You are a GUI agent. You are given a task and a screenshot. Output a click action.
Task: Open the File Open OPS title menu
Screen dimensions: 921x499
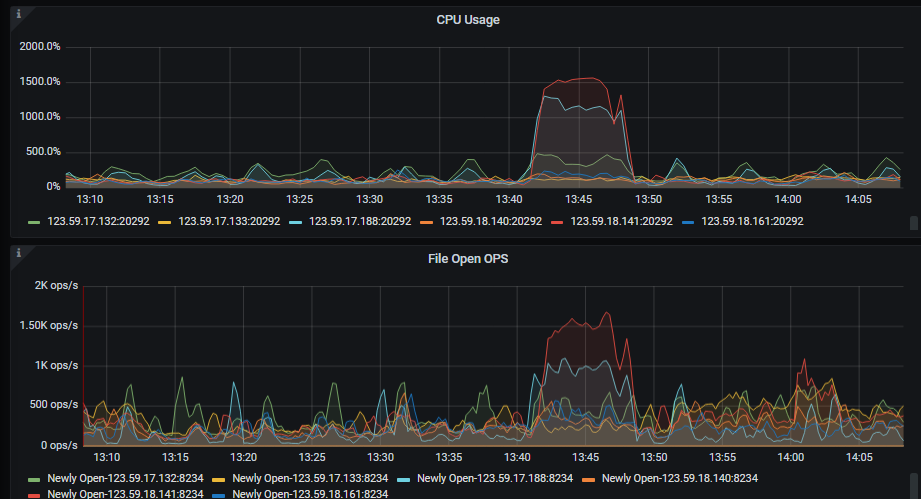click(468, 259)
